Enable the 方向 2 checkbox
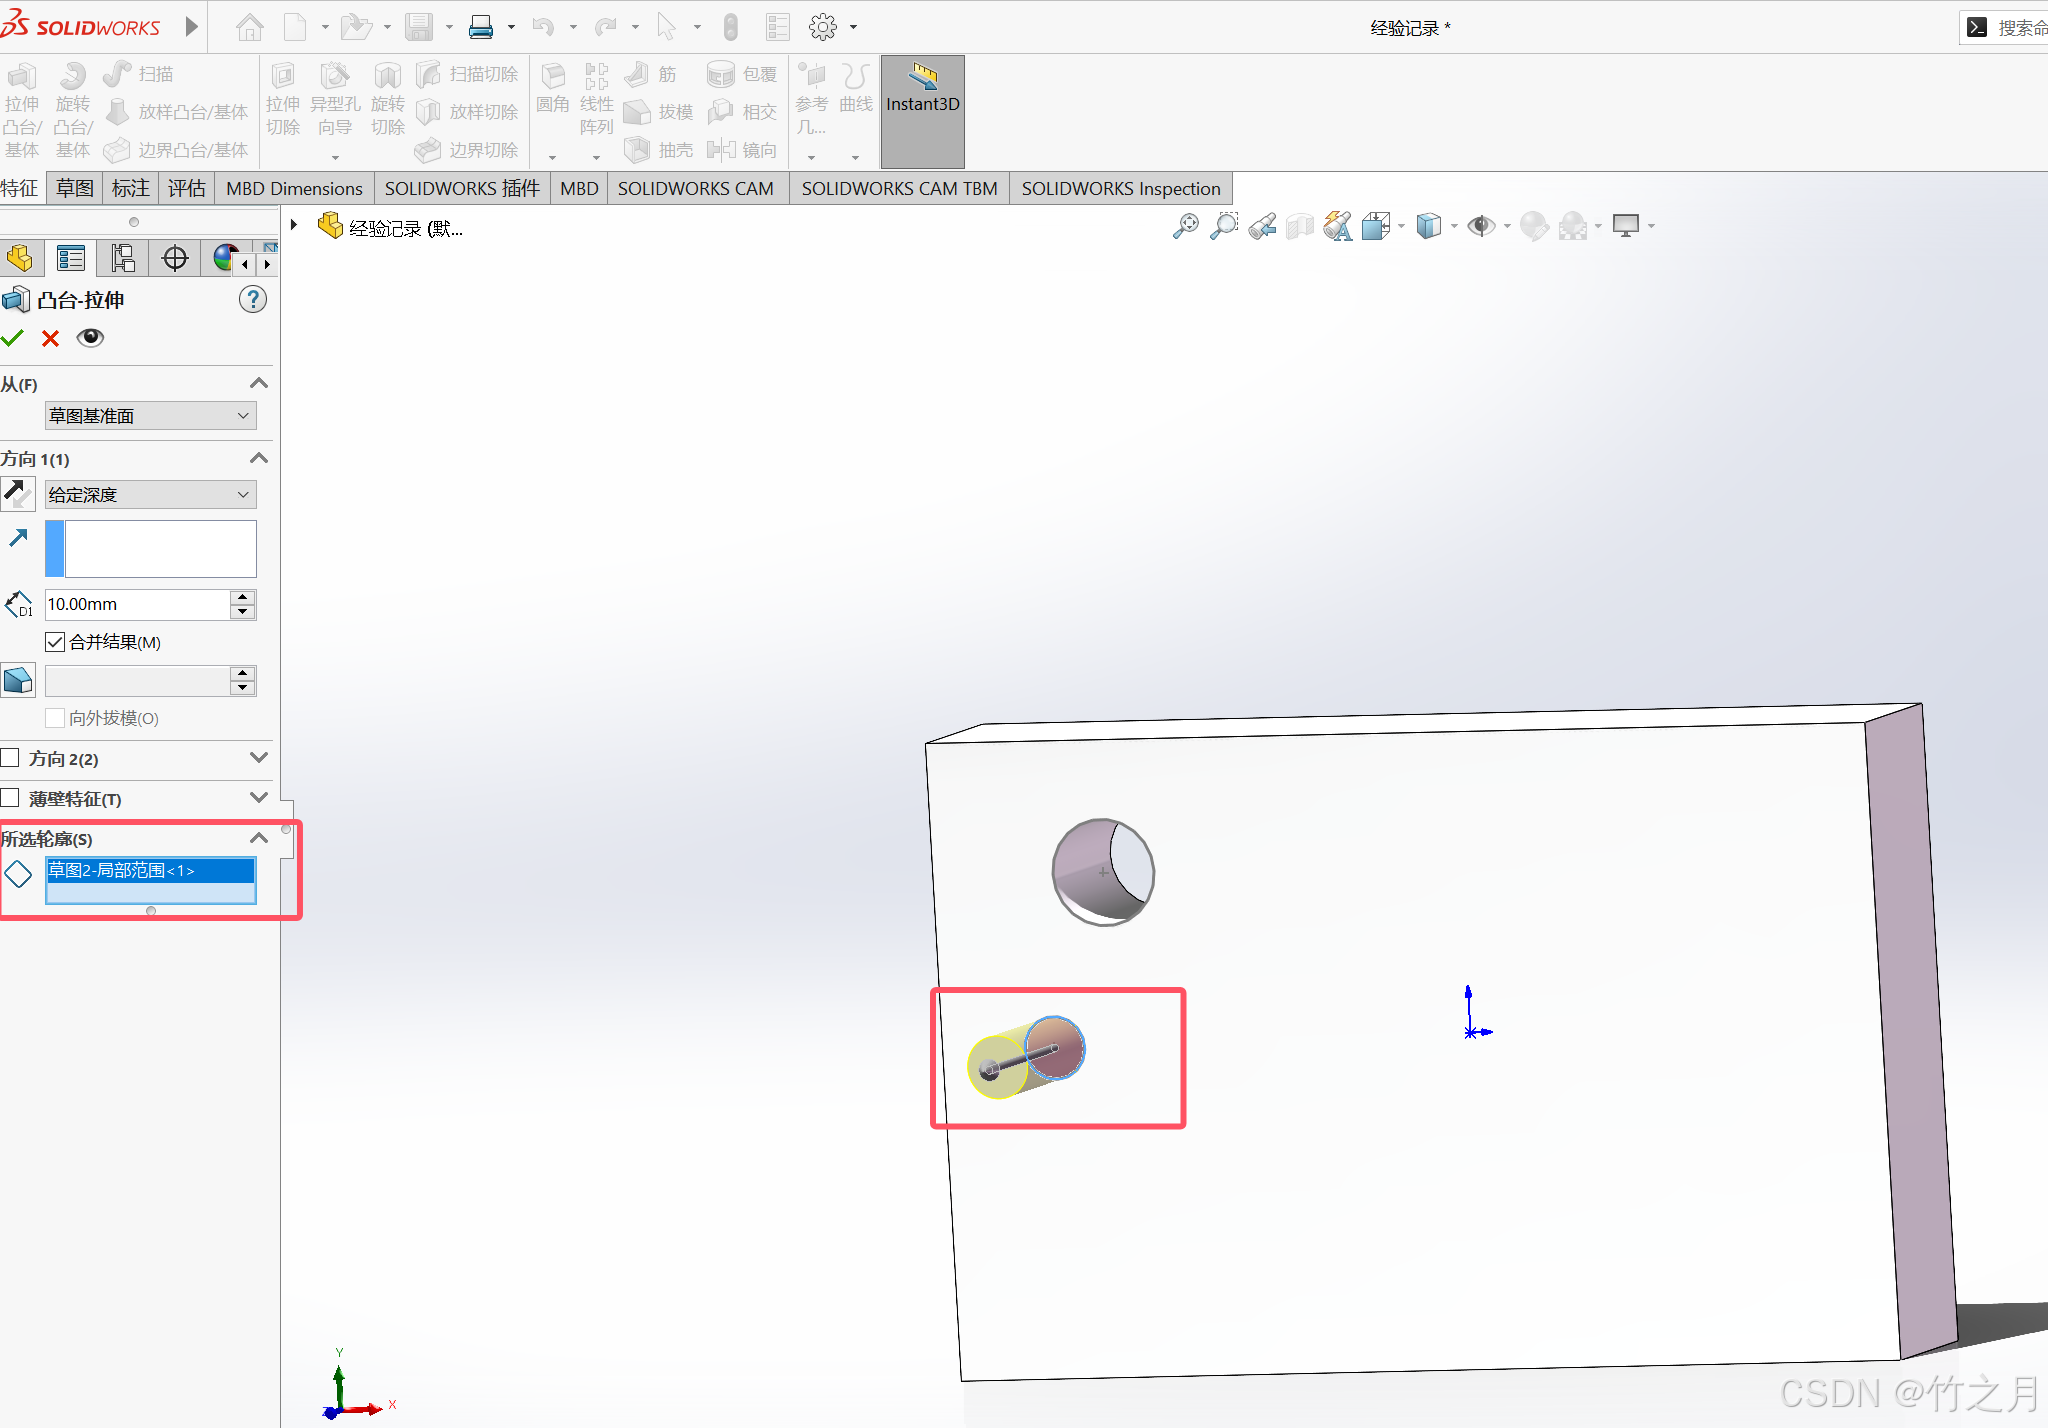 (11, 758)
